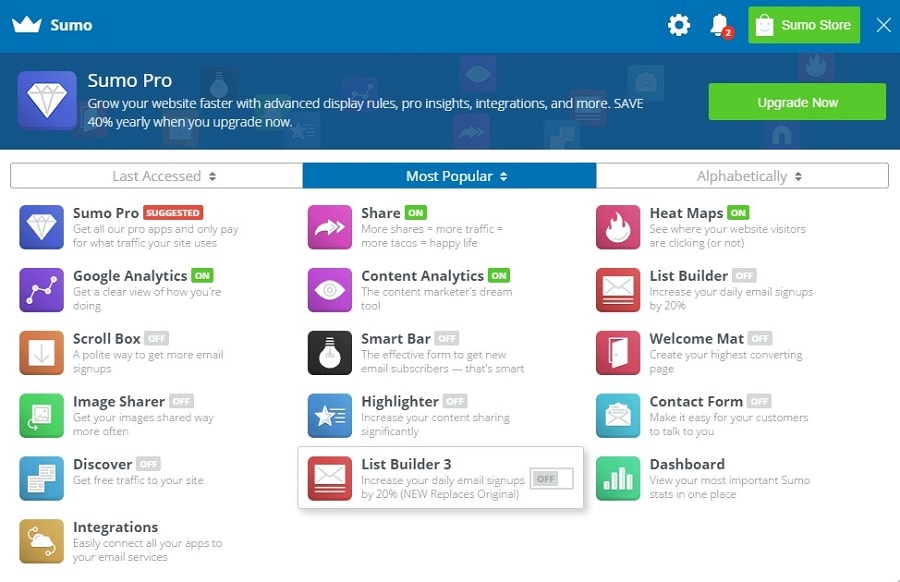Open the Google Analytics app title
The width and height of the screenshot is (900, 582).
pos(130,276)
